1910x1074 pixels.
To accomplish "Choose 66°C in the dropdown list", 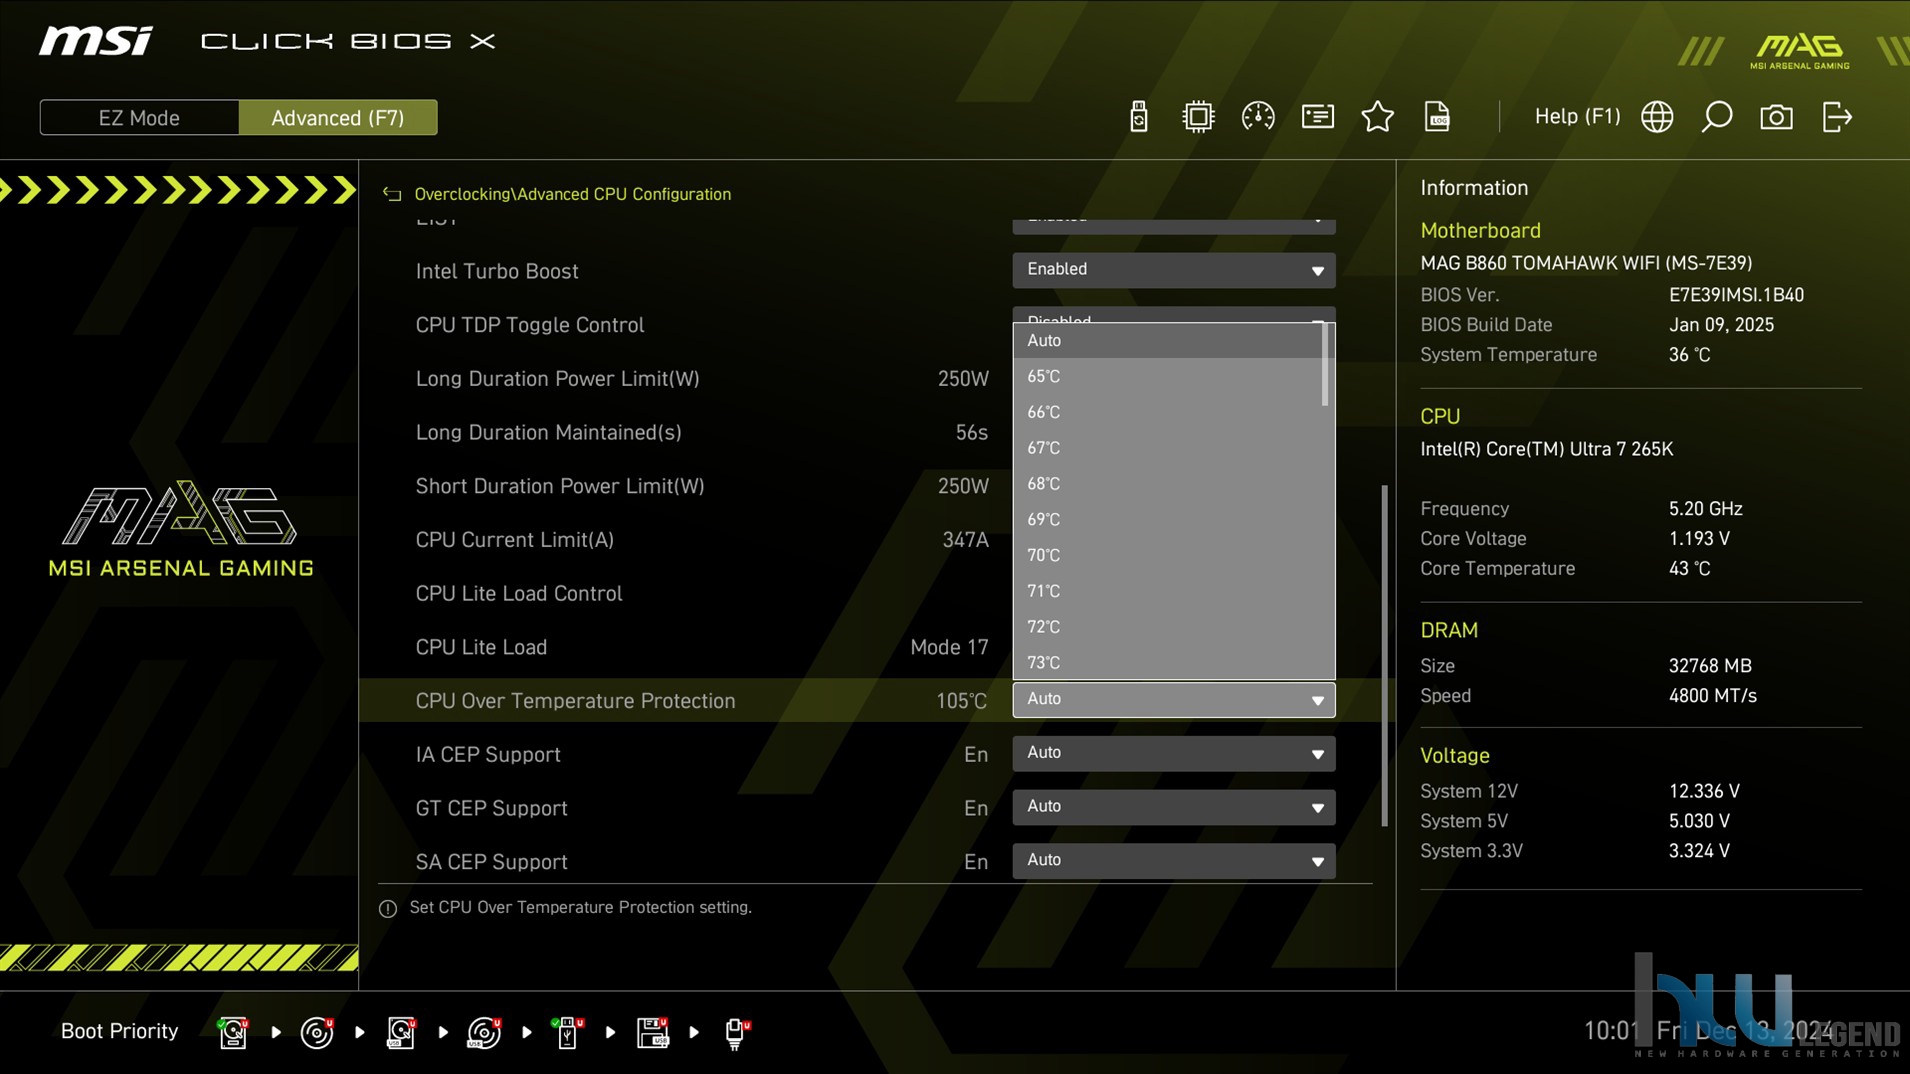I will point(1168,412).
